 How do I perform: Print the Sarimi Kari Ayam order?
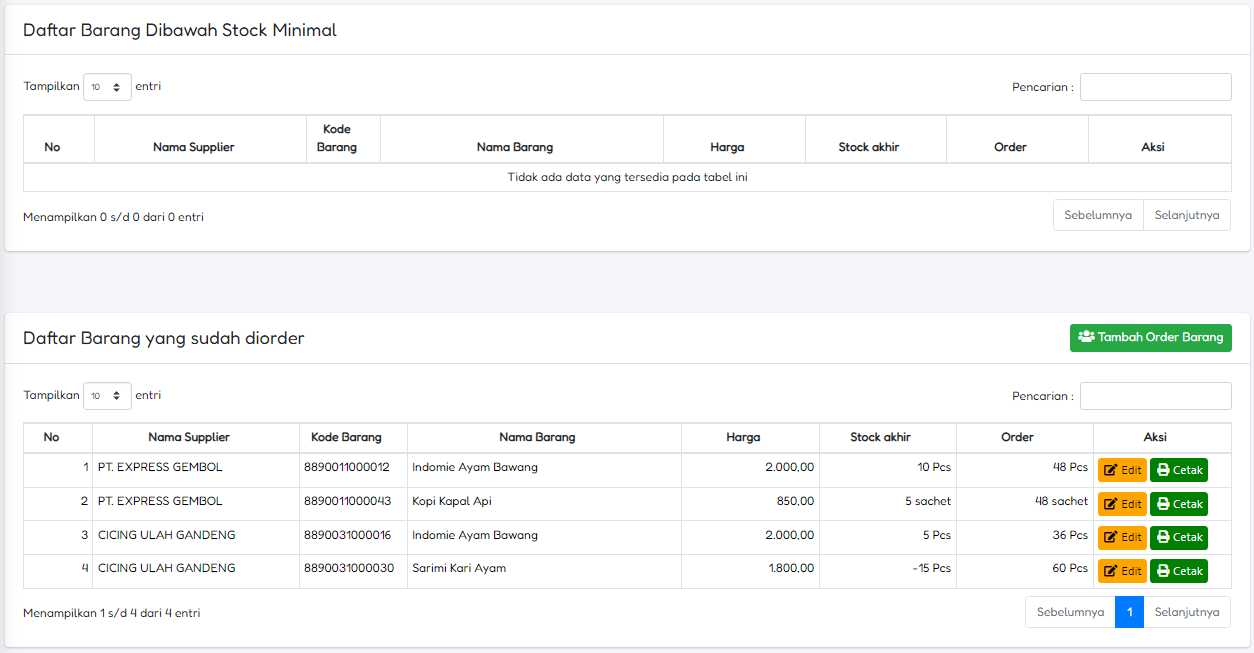click(x=1179, y=571)
